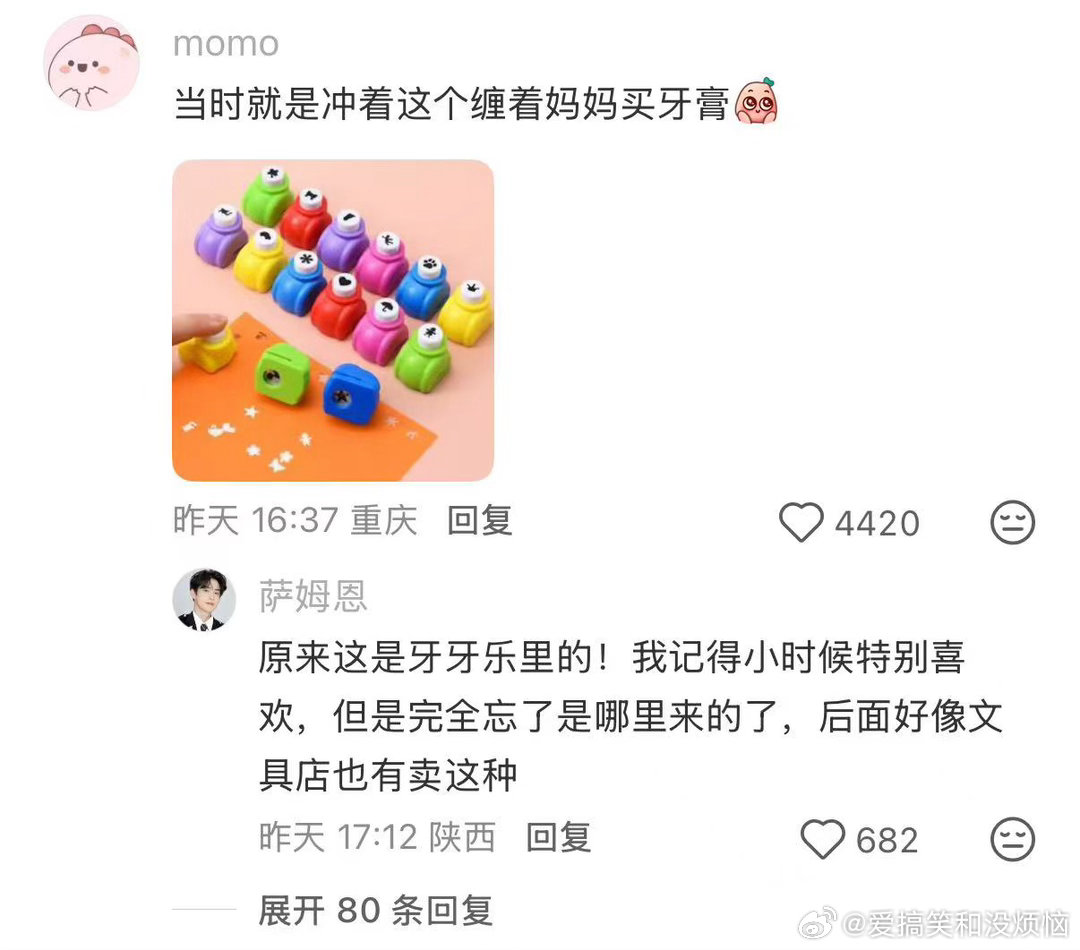Tap the Weibo logo watermark
The image size is (1080, 950).
click(818, 922)
